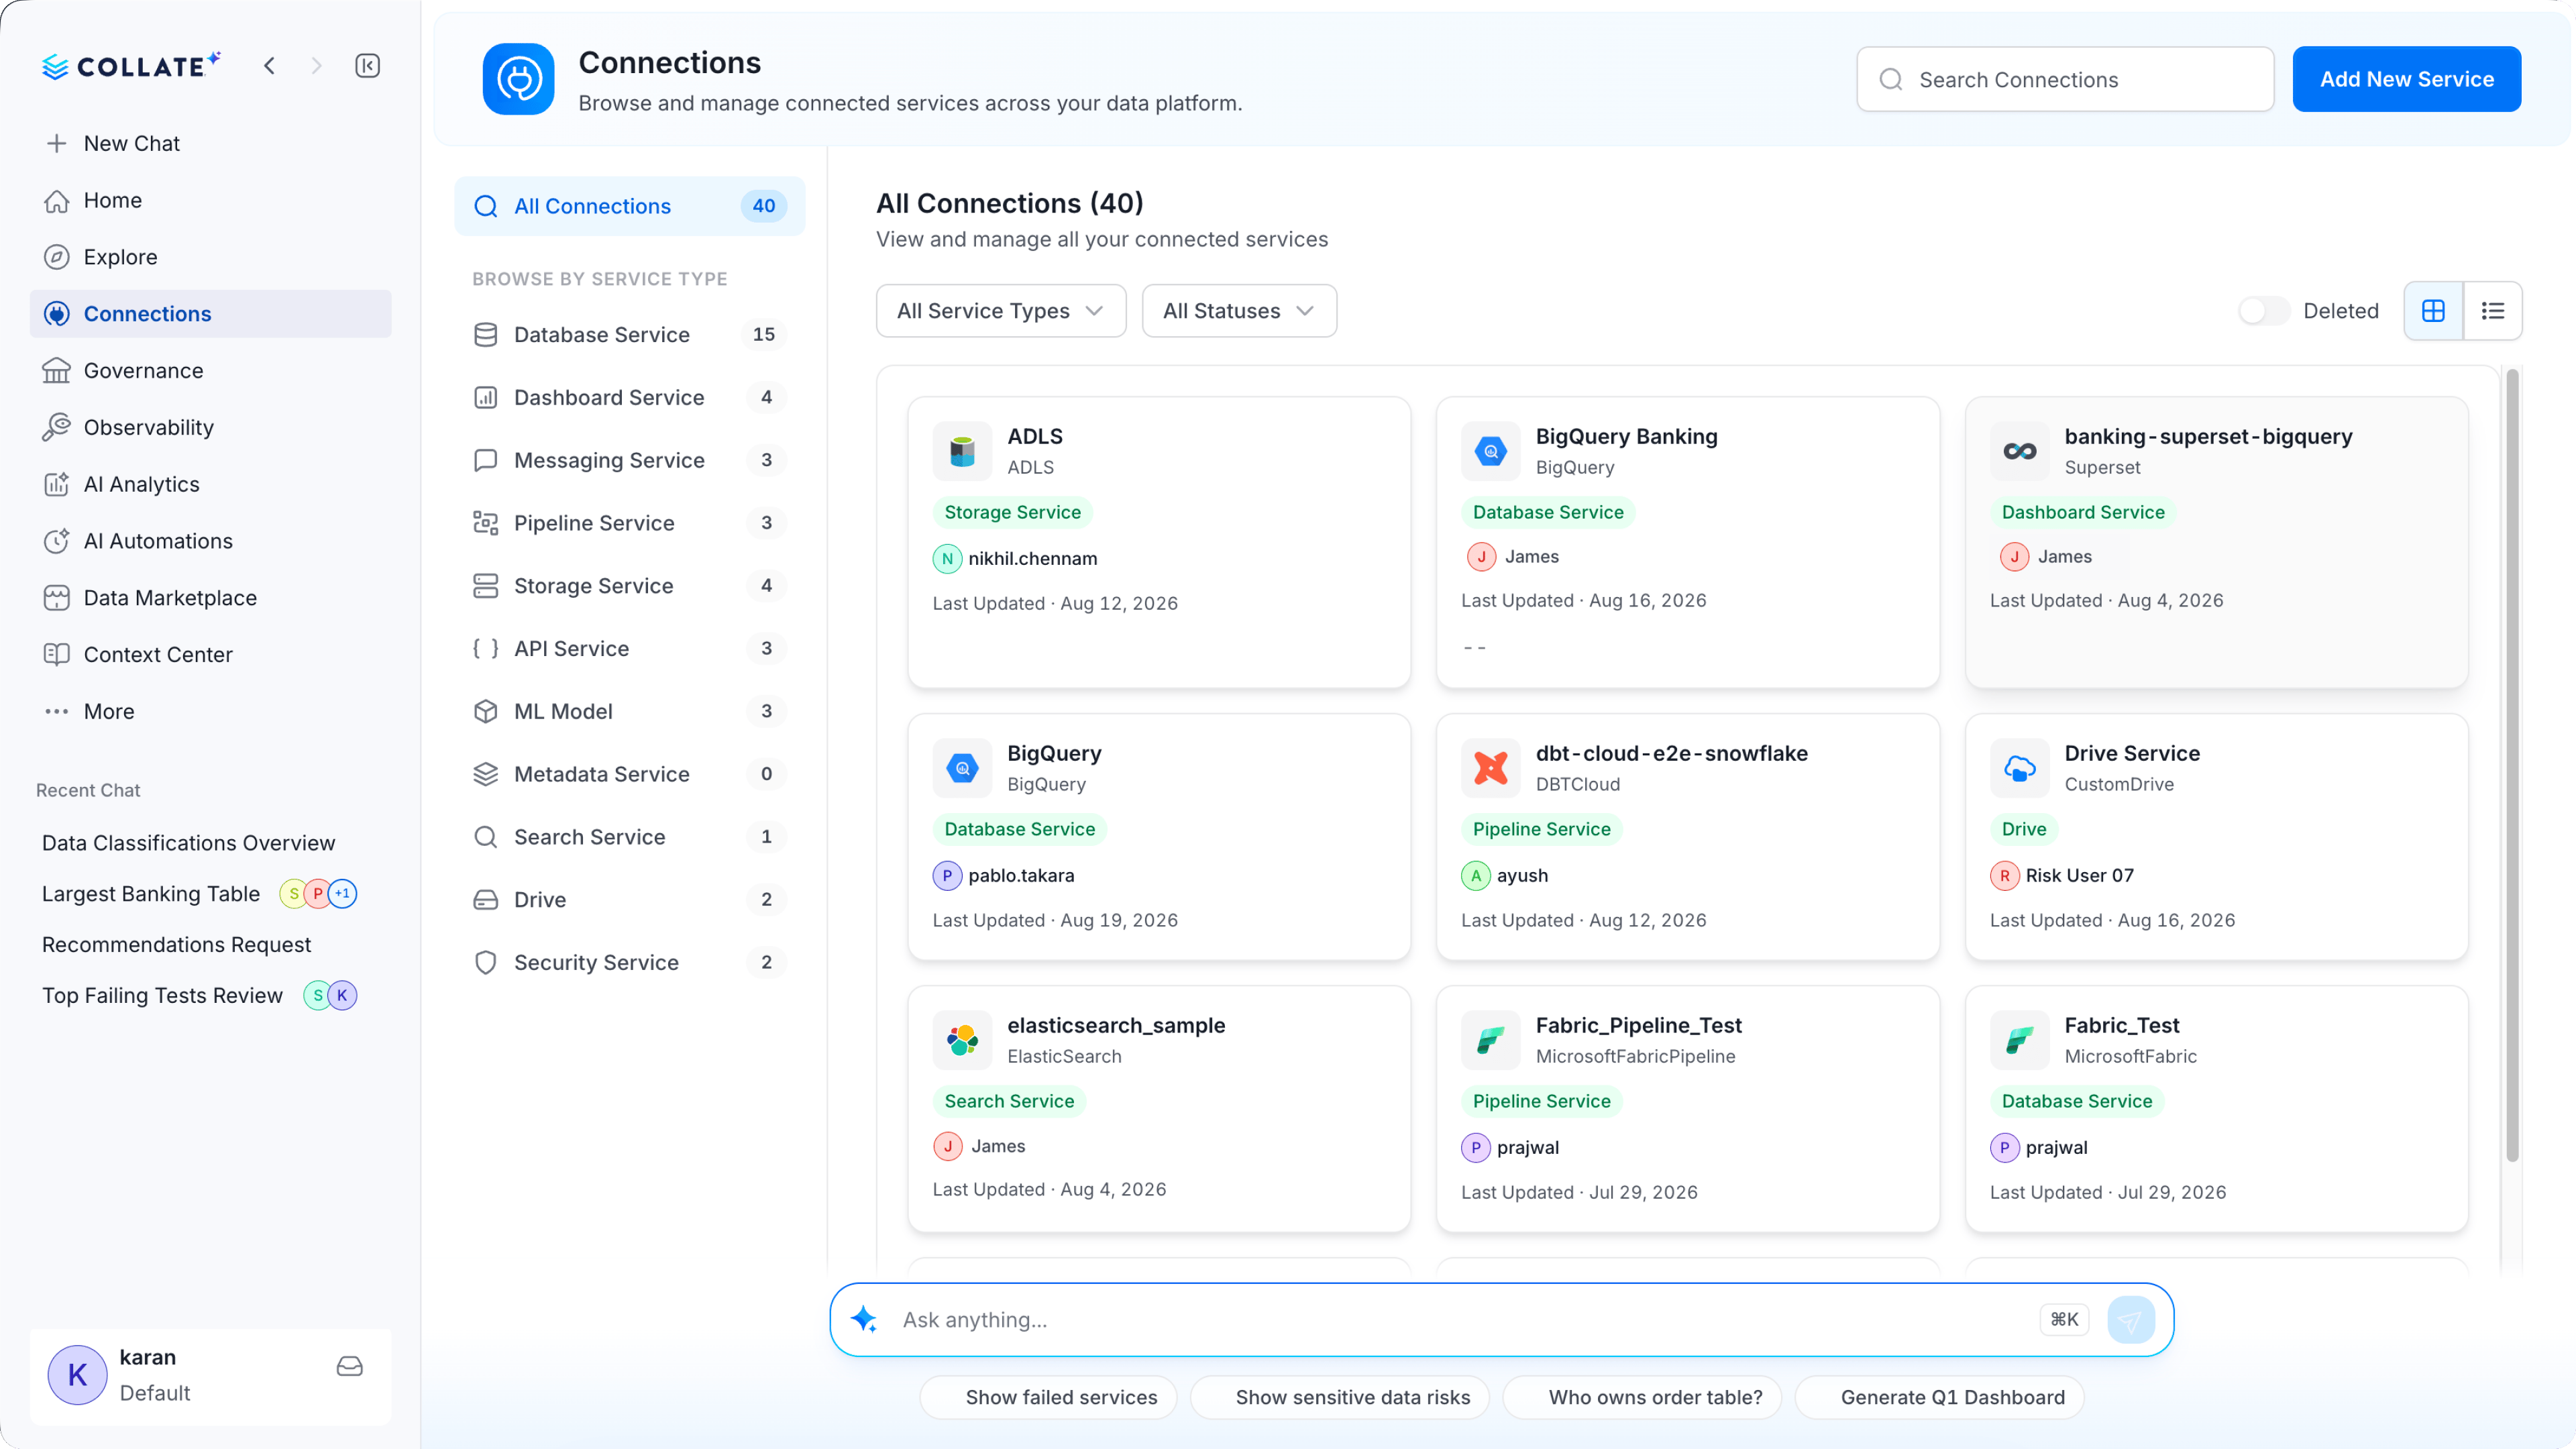Click Show sensitive data risks suggestion
2576x1449 pixels.
click(1340, 1397)
